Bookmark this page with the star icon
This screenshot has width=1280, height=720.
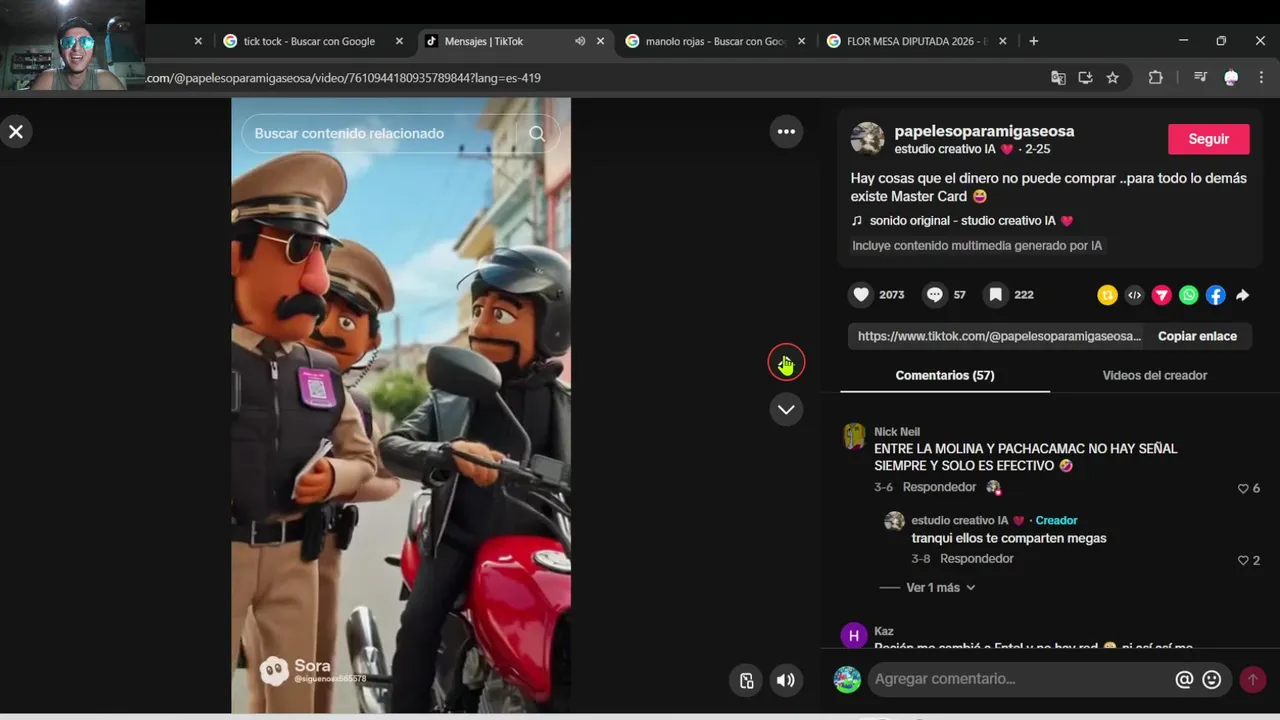(x=1112, y=78)
